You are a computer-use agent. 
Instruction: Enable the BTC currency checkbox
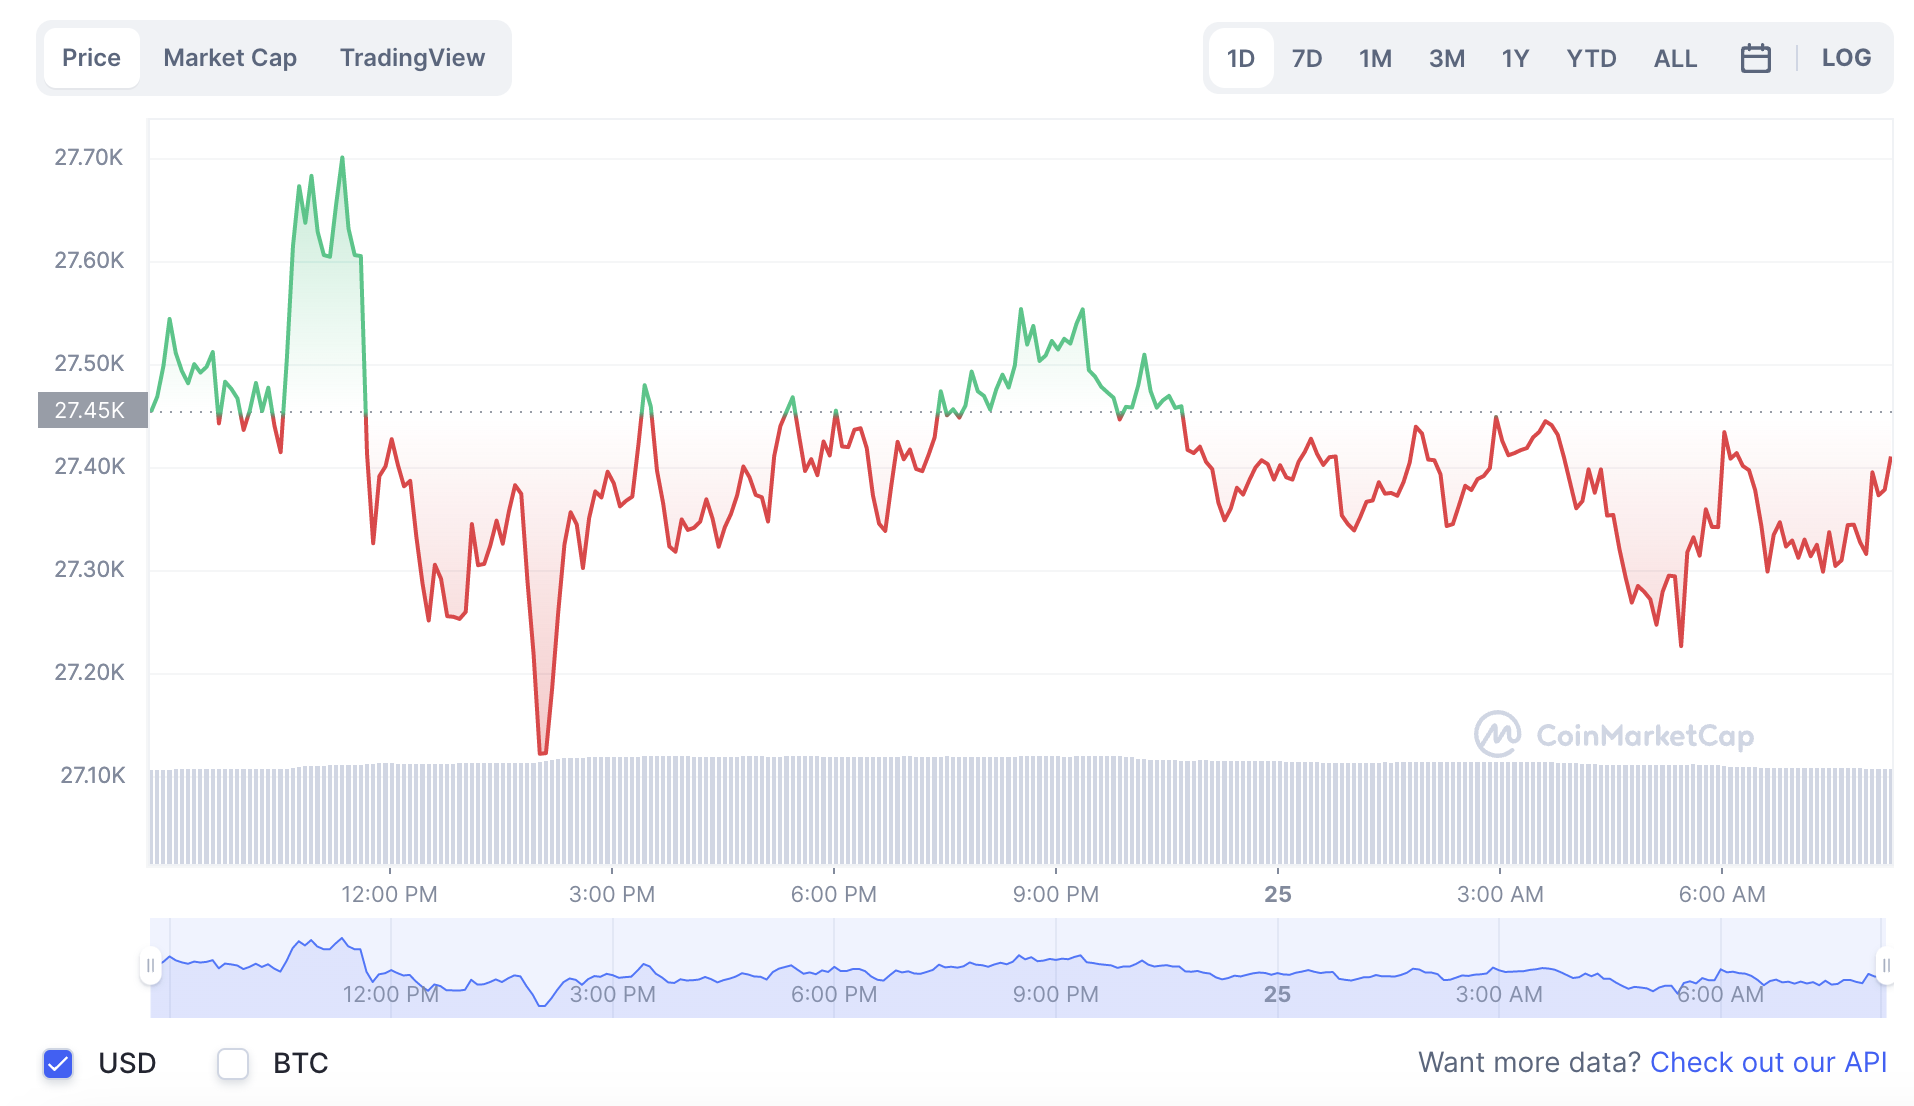pos(232,1063)
